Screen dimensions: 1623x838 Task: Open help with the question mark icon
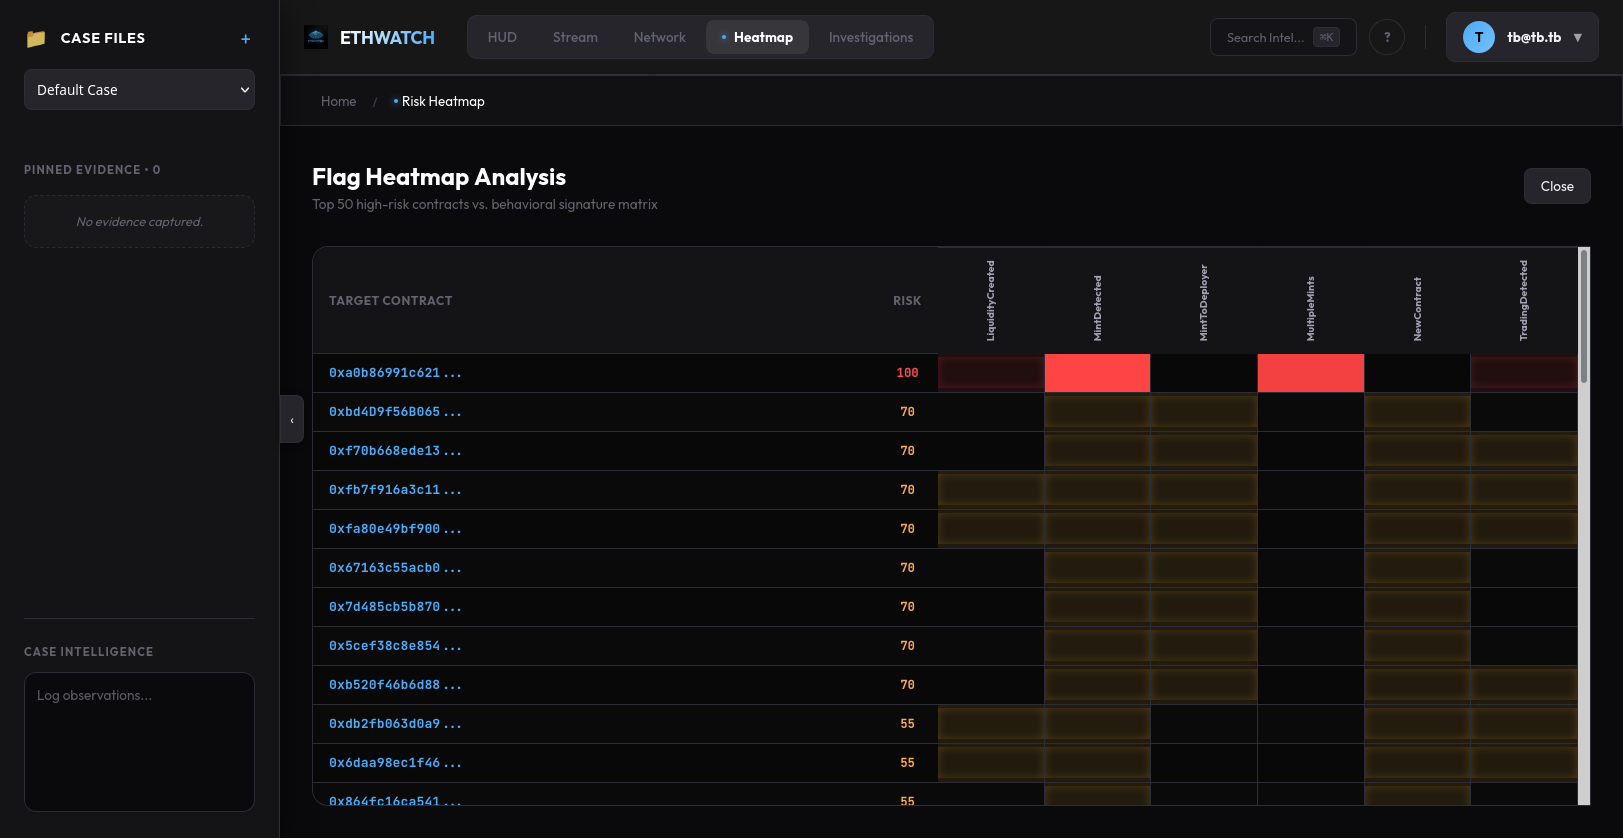pyautogui.click(x=1387, y=37)
